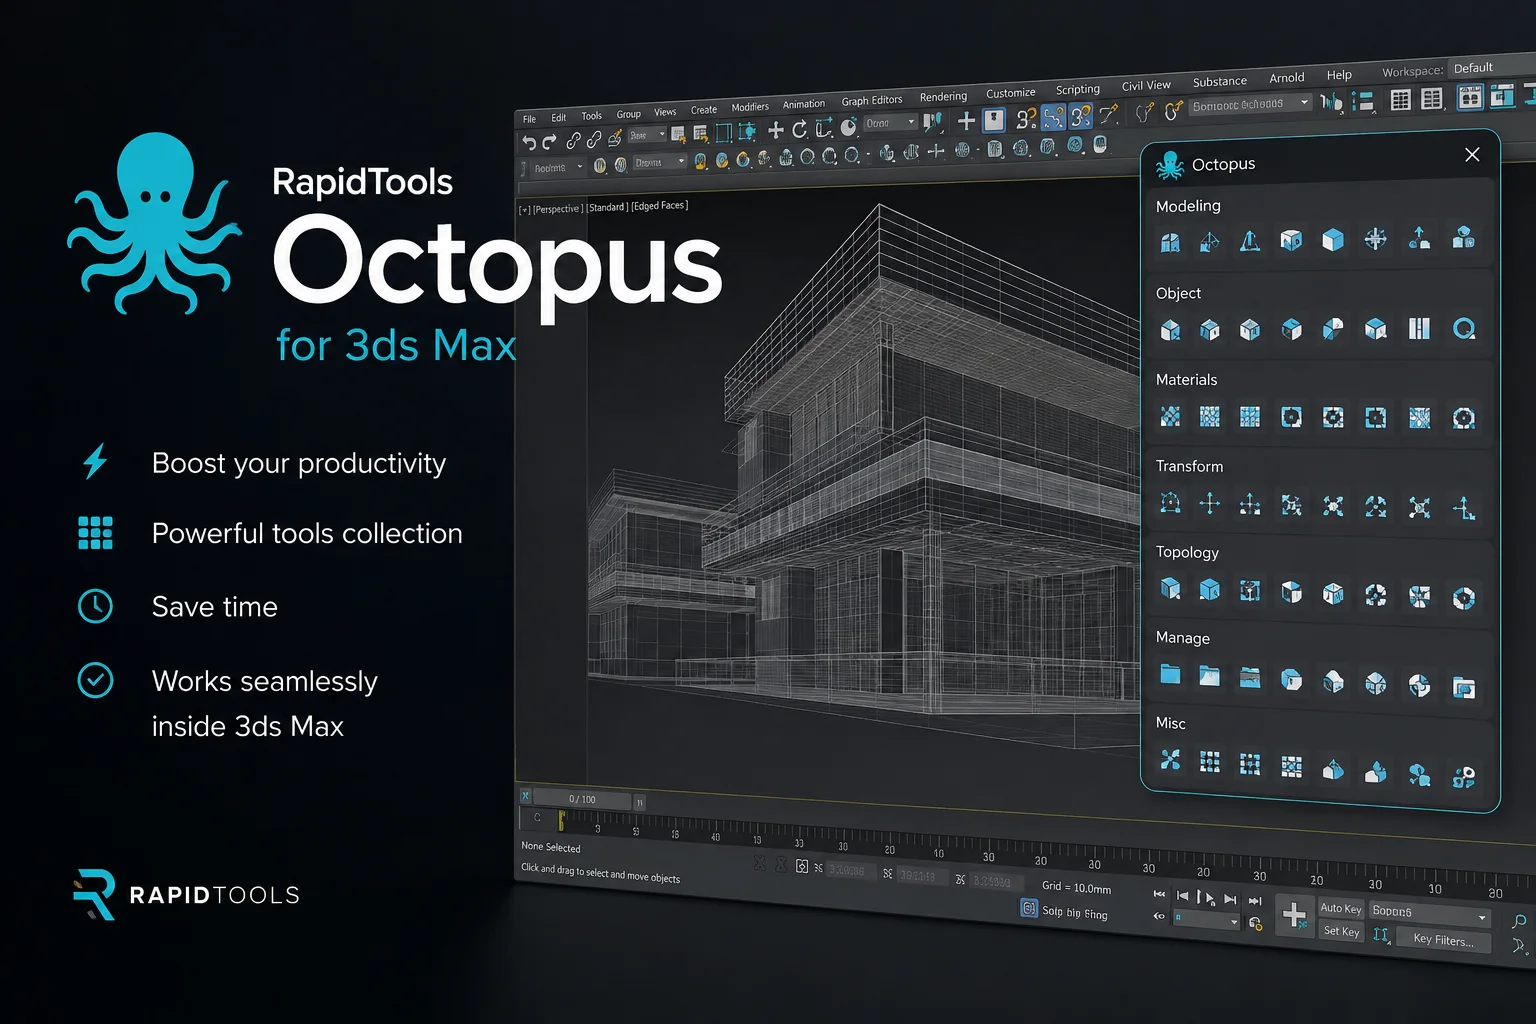Click the last icon in Octopus Modeling row
The image size is (1536, 1024).
[x=1463, y=238]
